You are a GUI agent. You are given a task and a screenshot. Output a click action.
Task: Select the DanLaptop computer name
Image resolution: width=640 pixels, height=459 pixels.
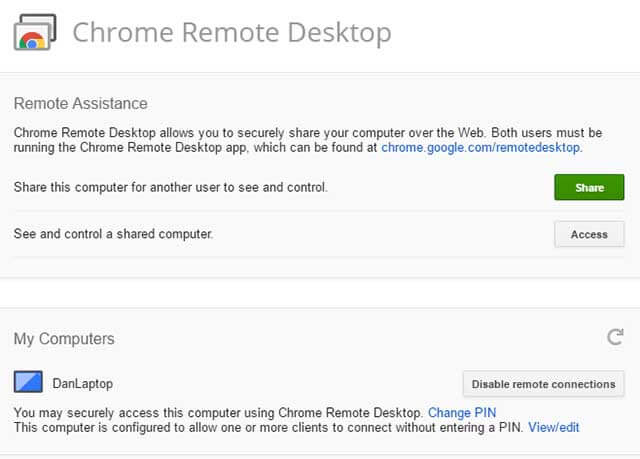tap(83, 384)
